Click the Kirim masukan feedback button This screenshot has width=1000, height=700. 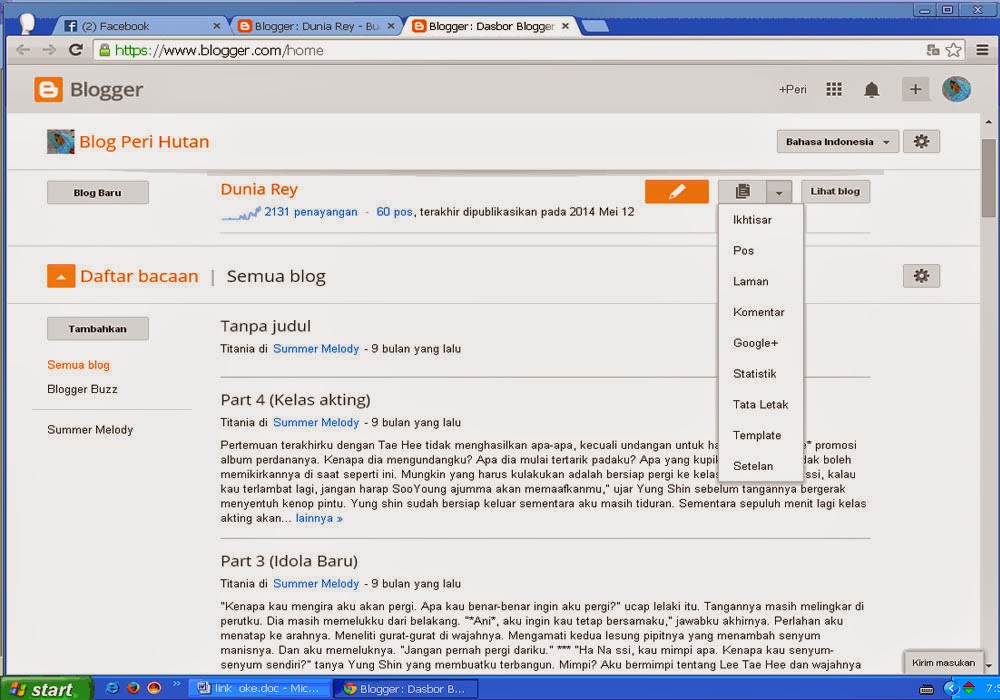(x=943, y=663)
